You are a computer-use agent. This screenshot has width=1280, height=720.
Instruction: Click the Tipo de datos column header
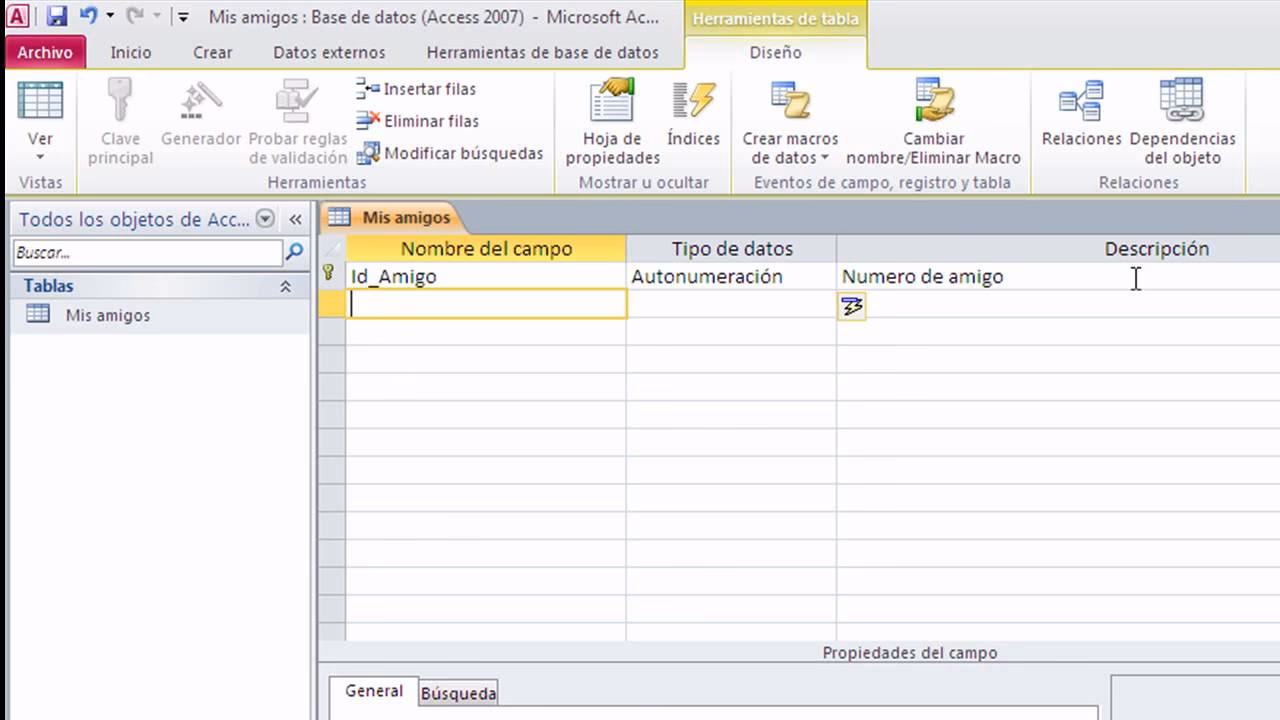pos(732,249)
